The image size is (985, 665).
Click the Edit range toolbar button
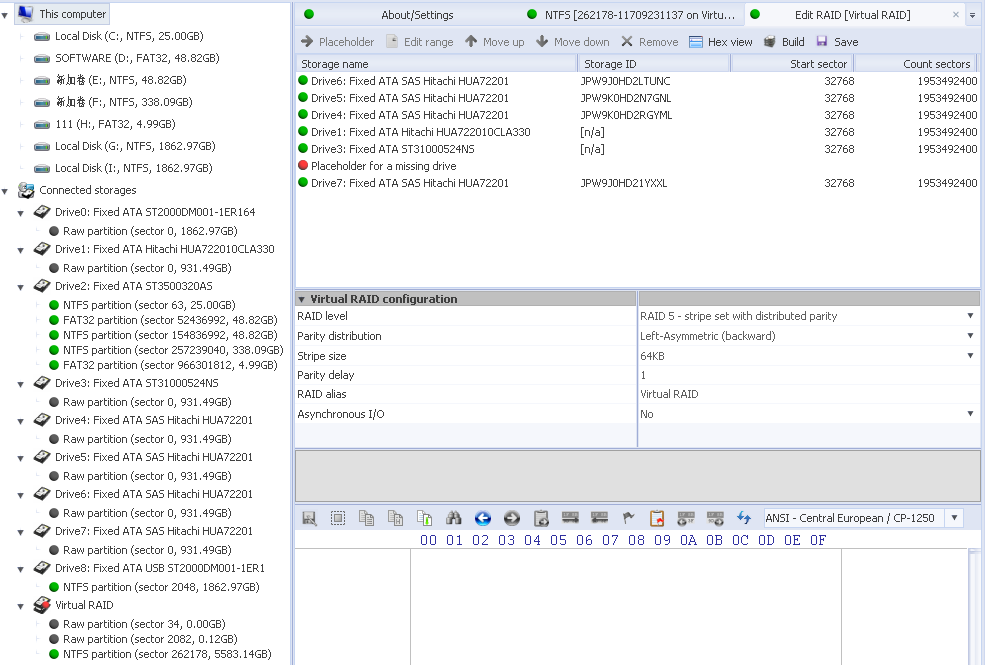click(x=420, y=42)
